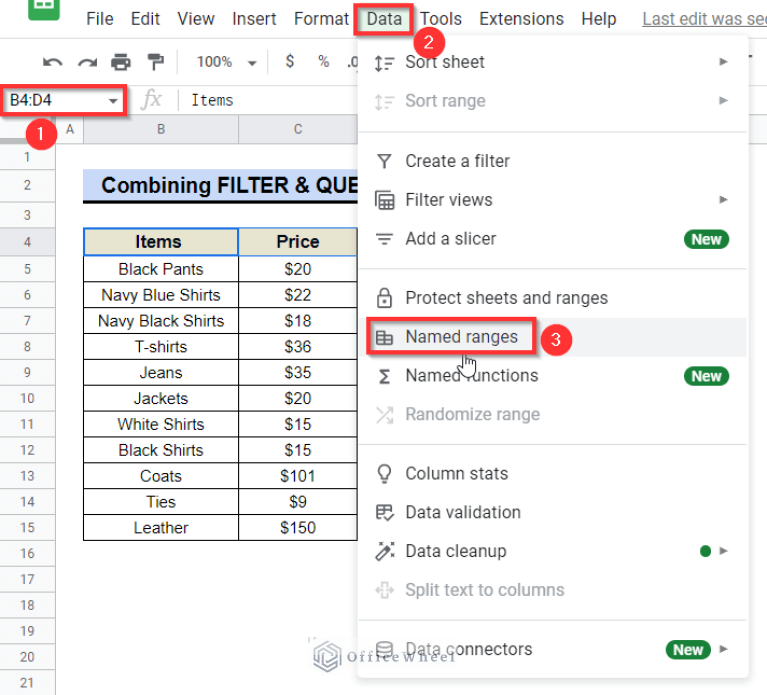Open the Tools menu
Screen dimensions: 767x695
point(441,19)
